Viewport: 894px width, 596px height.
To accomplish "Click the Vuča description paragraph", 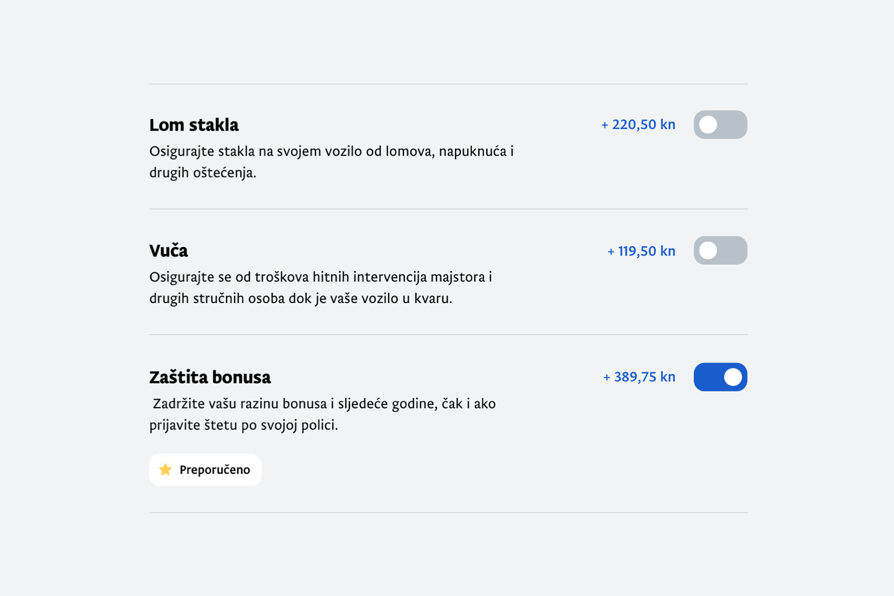I will tap(321, 288).
